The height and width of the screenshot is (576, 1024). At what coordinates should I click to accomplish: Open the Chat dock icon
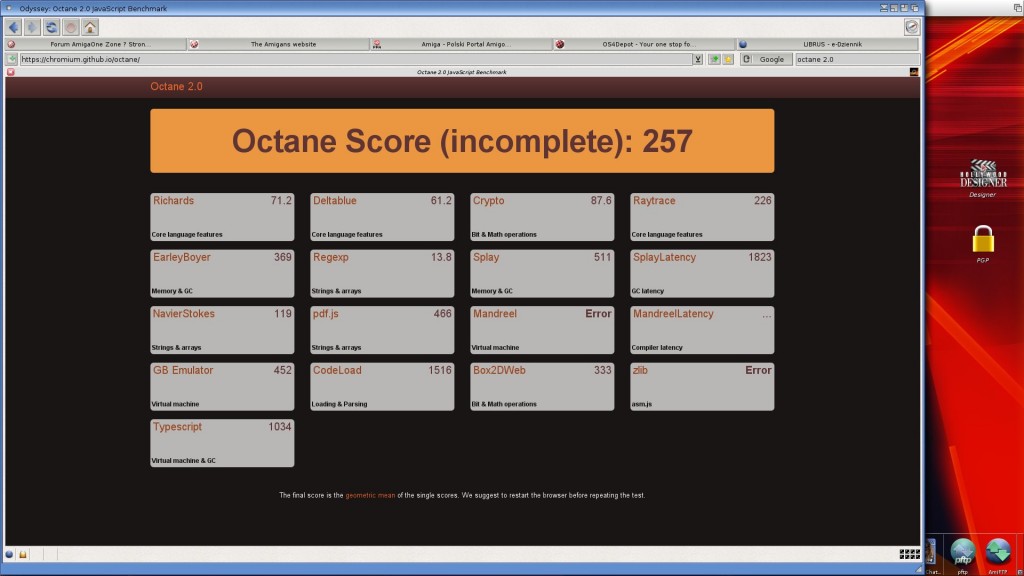pos(932,556)
